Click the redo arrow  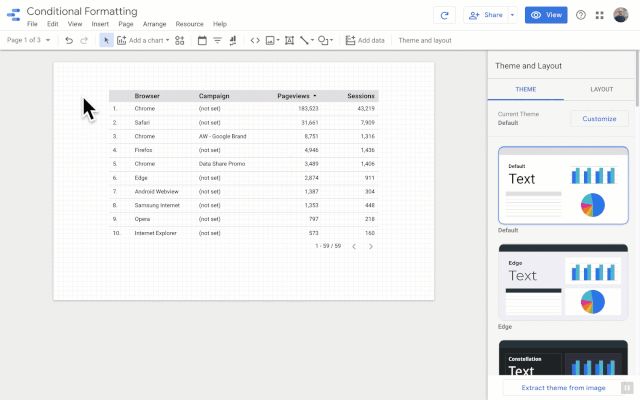84,40
